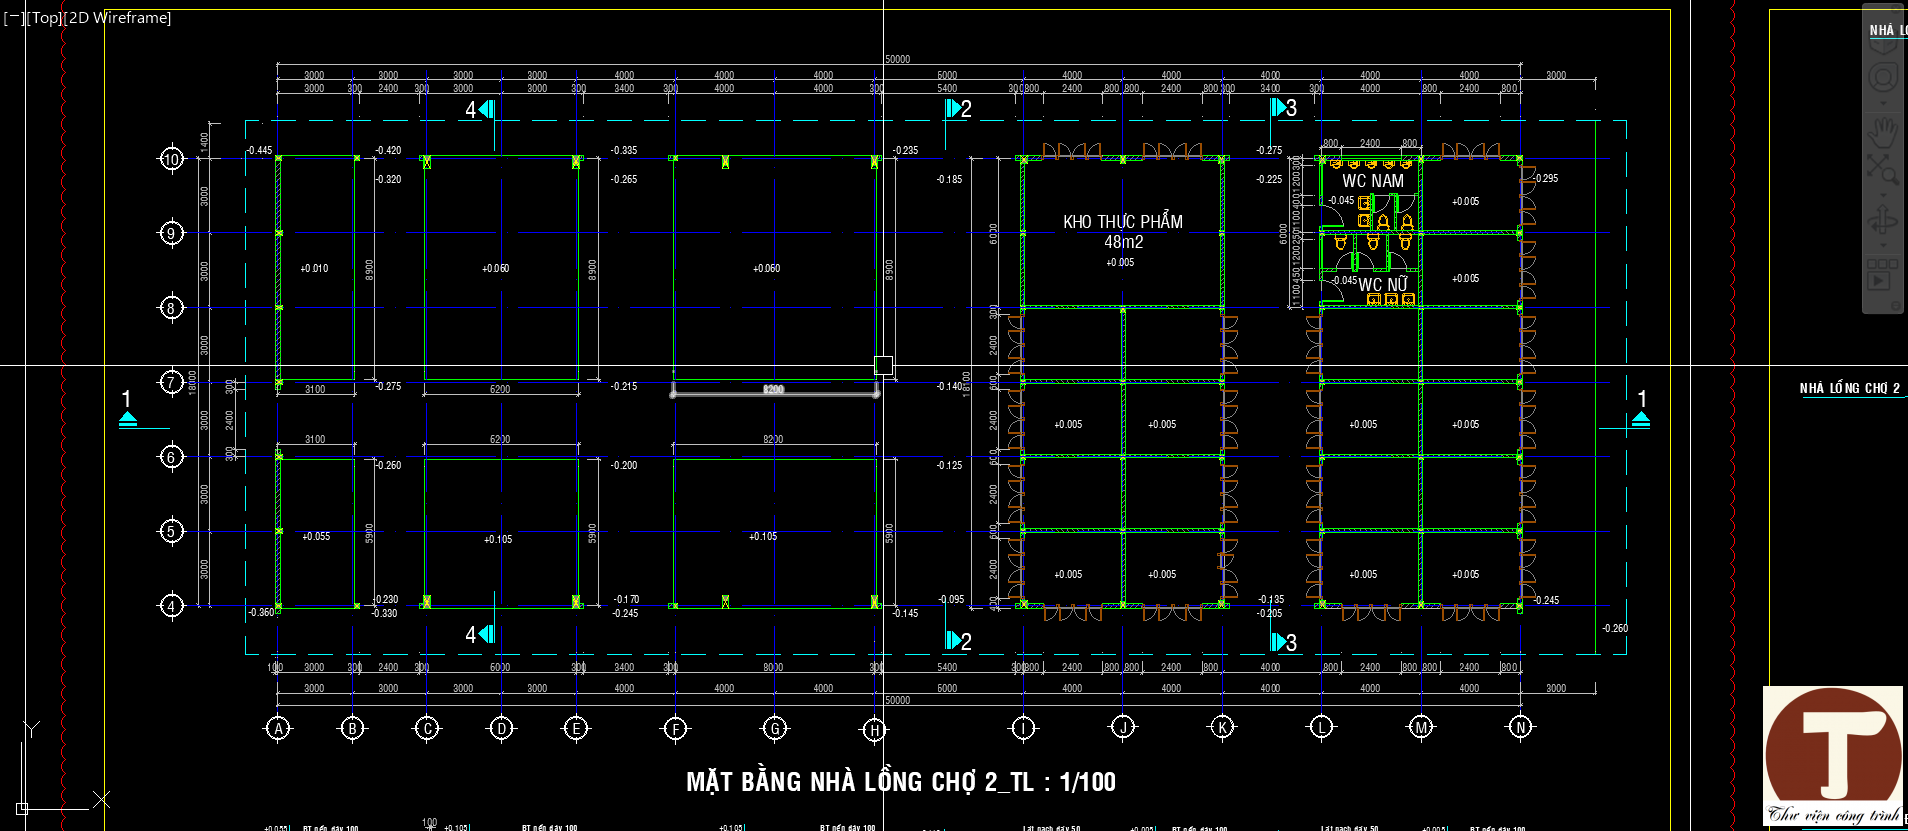Select the '-0.420' elevation text
Screen dimensions: 1908x831
(388, 150)
